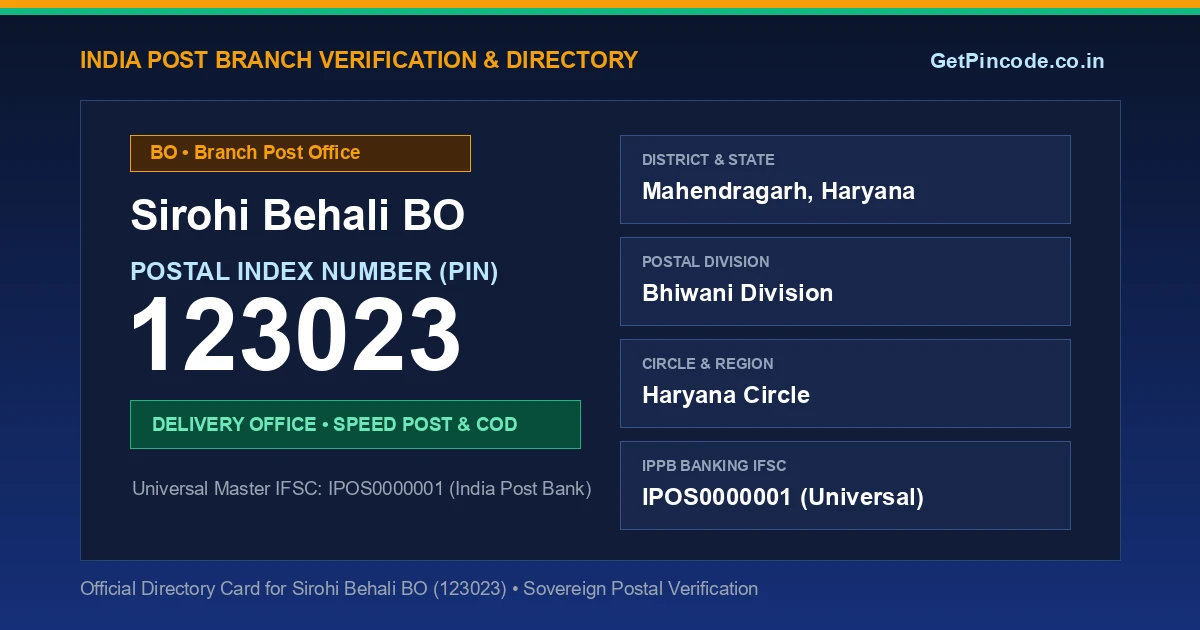Click the Mahendragarh, Haryana value
This screenshot has width=1200, height=630.
click(x=778, y=191)
